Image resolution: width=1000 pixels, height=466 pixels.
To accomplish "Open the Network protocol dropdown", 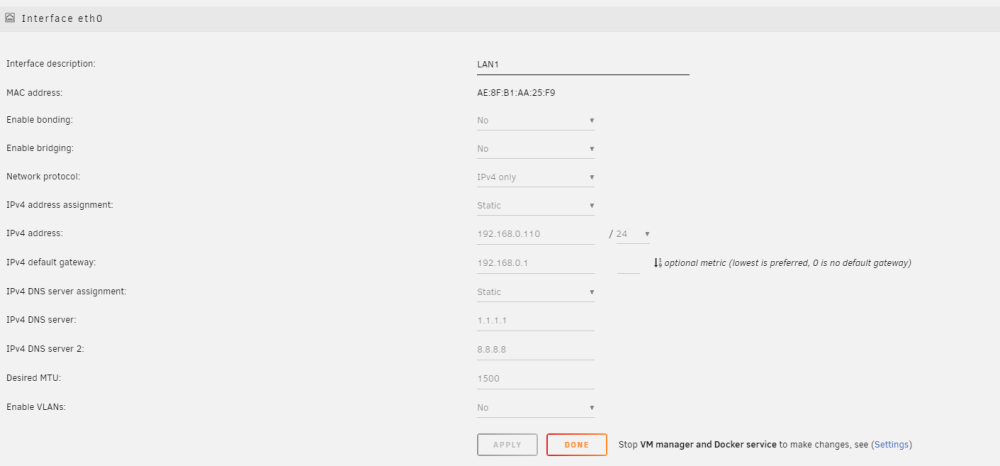I will pyautogui.click(x=536, y=177).
